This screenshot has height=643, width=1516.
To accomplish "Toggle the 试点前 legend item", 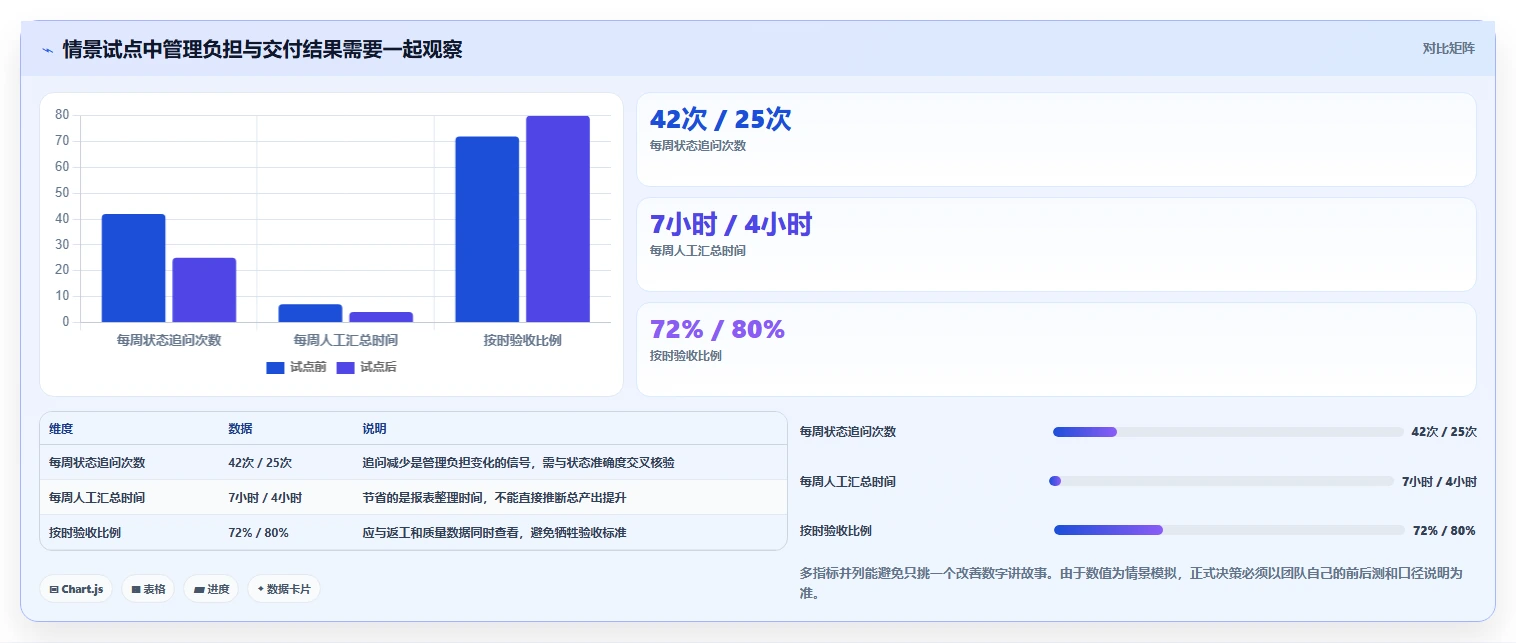I will click(296, 367).
